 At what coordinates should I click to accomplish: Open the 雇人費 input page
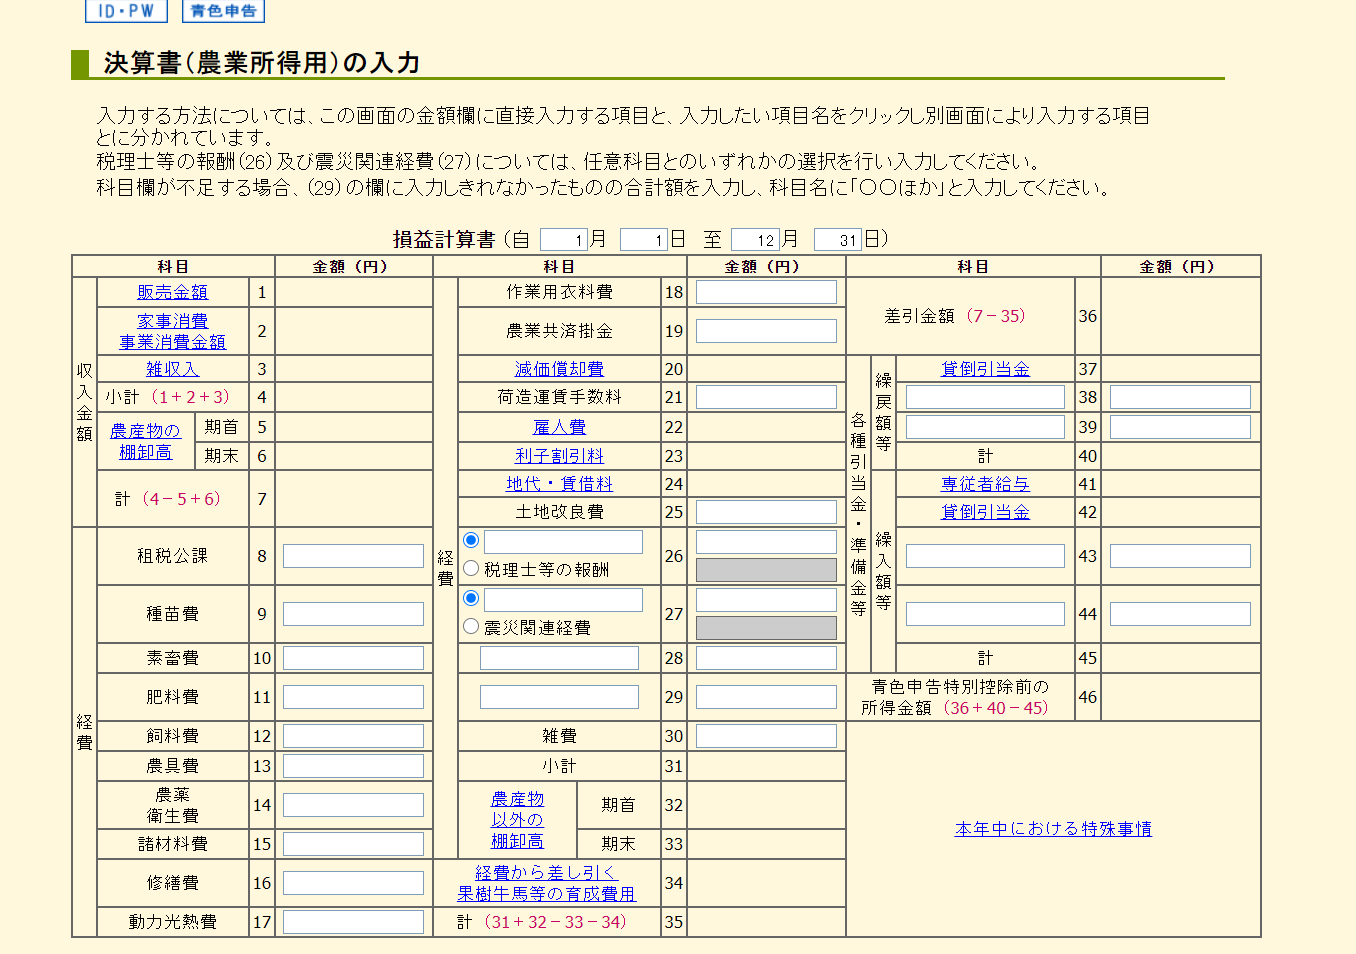pos(559,426)
